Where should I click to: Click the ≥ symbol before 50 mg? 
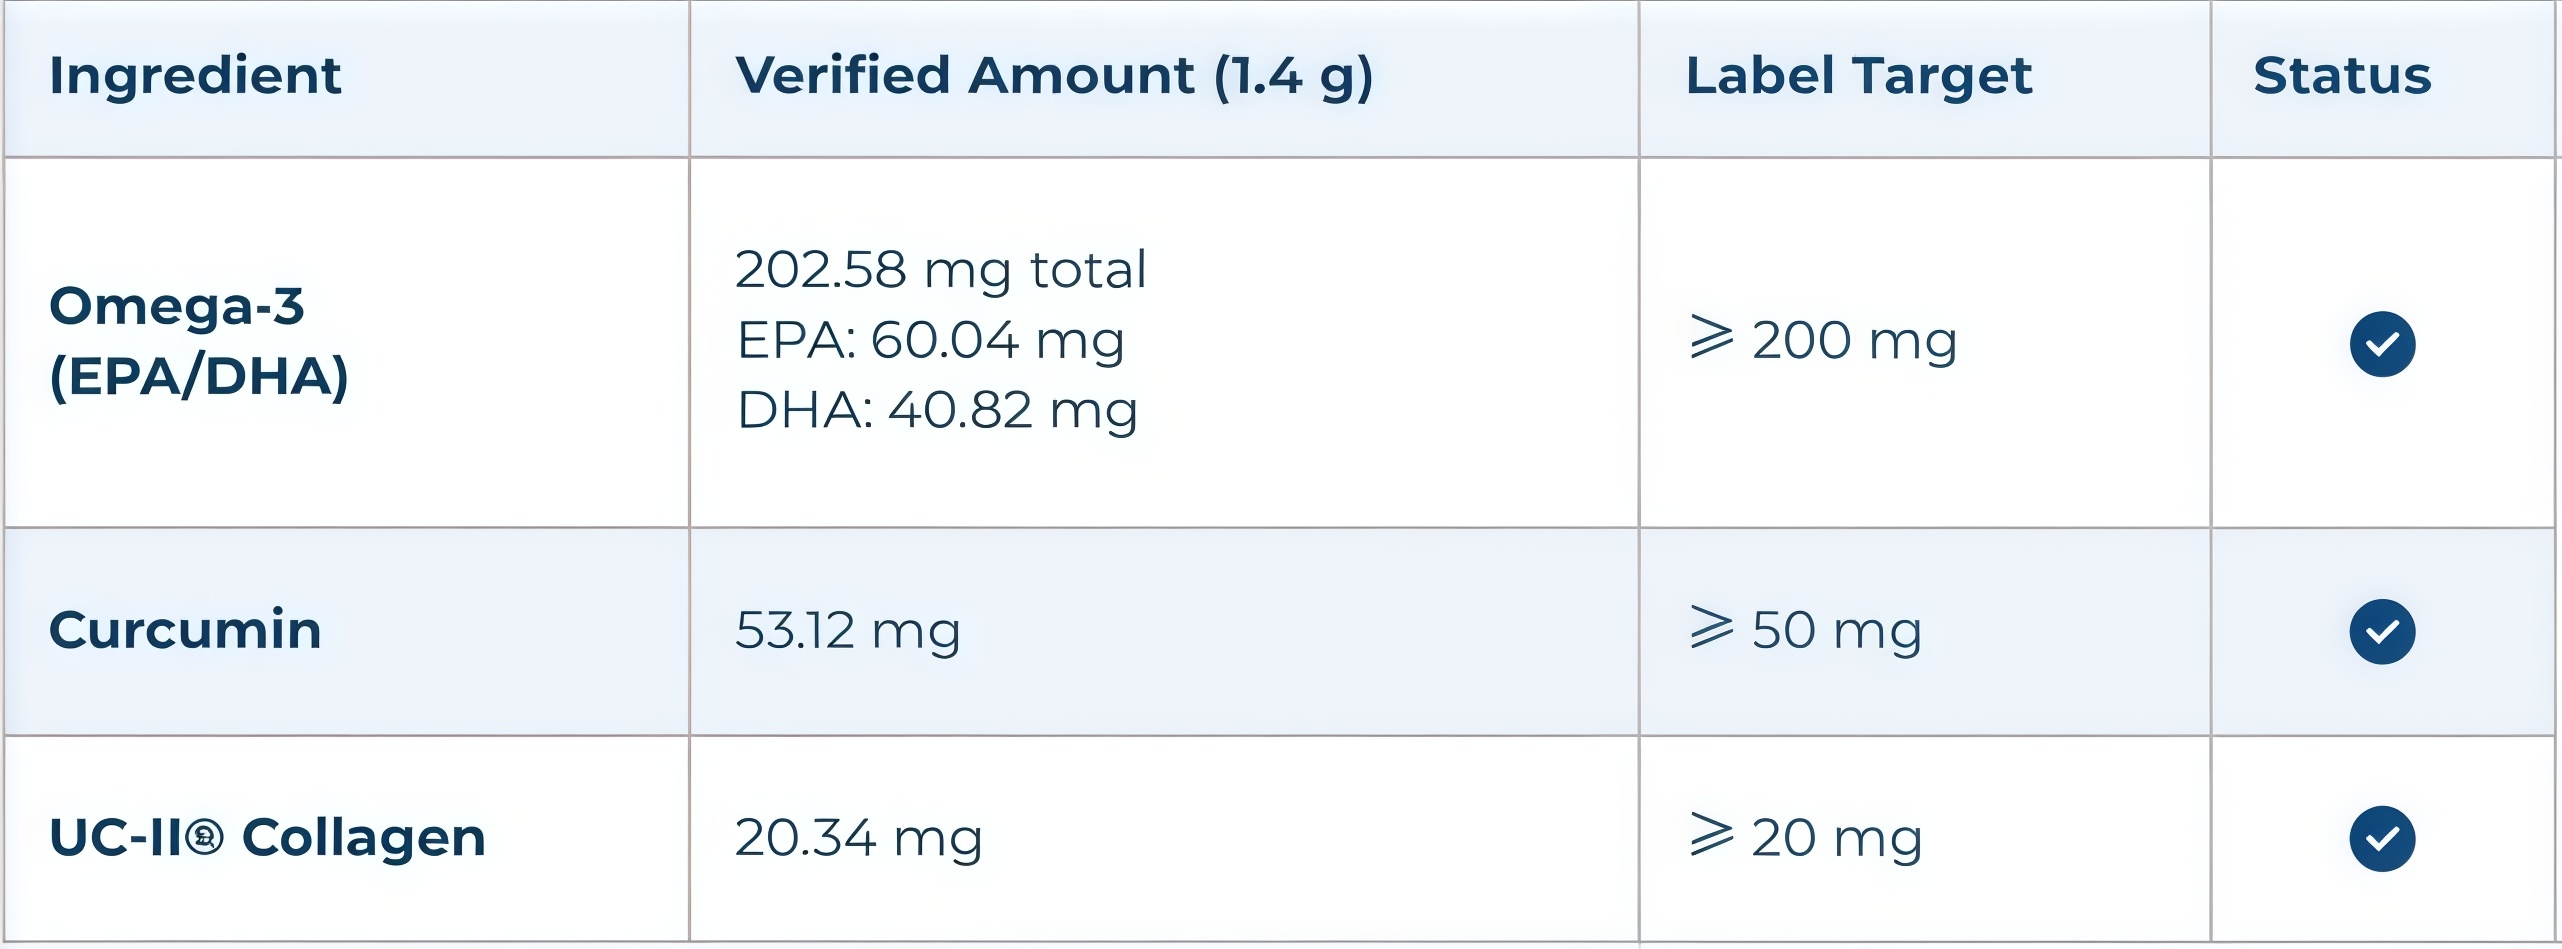coord(1711,627)
